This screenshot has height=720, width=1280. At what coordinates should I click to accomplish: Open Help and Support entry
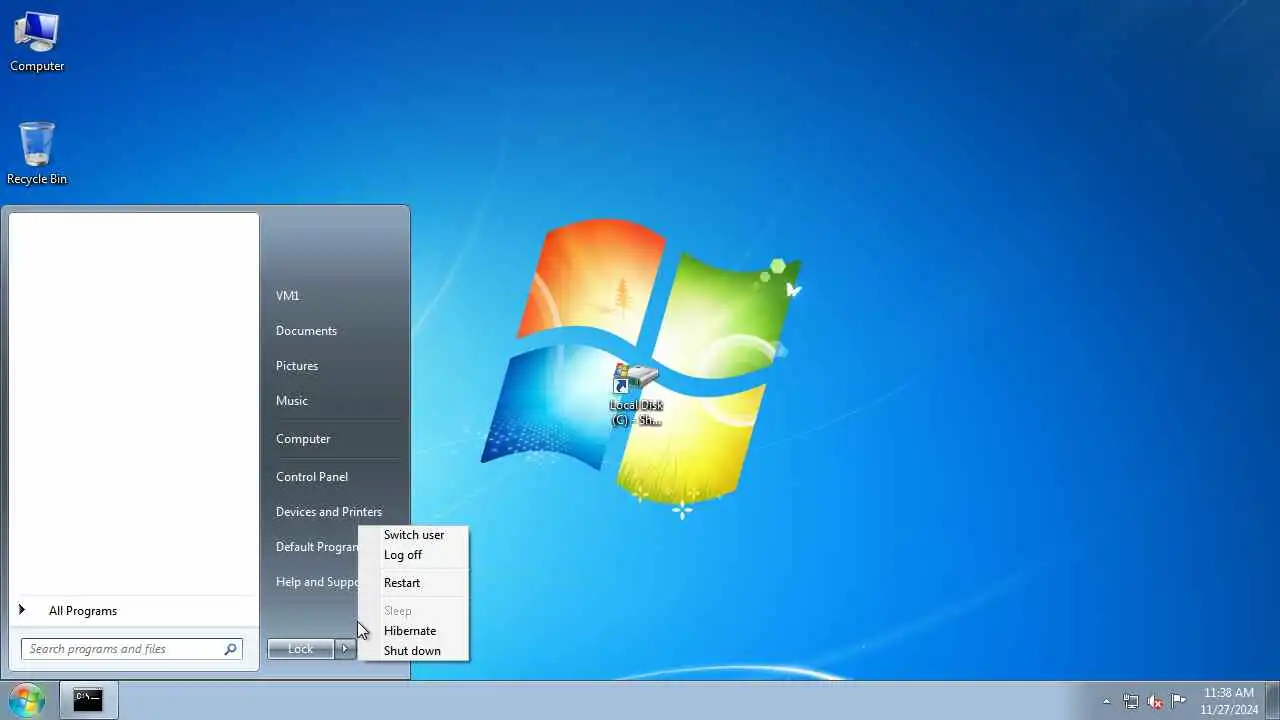point(316,582)
